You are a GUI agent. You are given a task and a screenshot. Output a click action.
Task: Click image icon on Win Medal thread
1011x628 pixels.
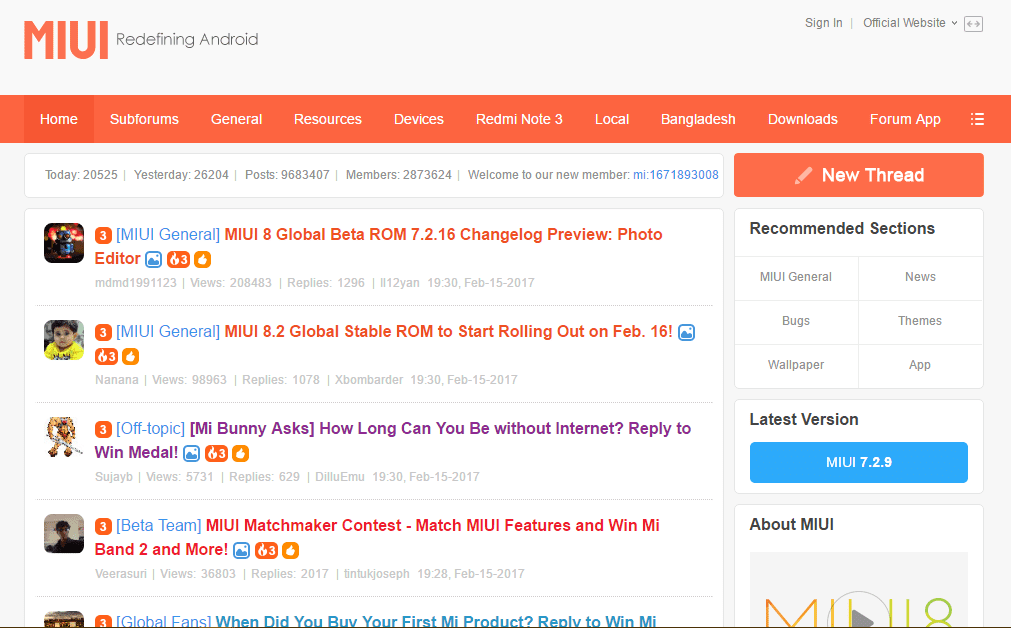tap(191, 453)
